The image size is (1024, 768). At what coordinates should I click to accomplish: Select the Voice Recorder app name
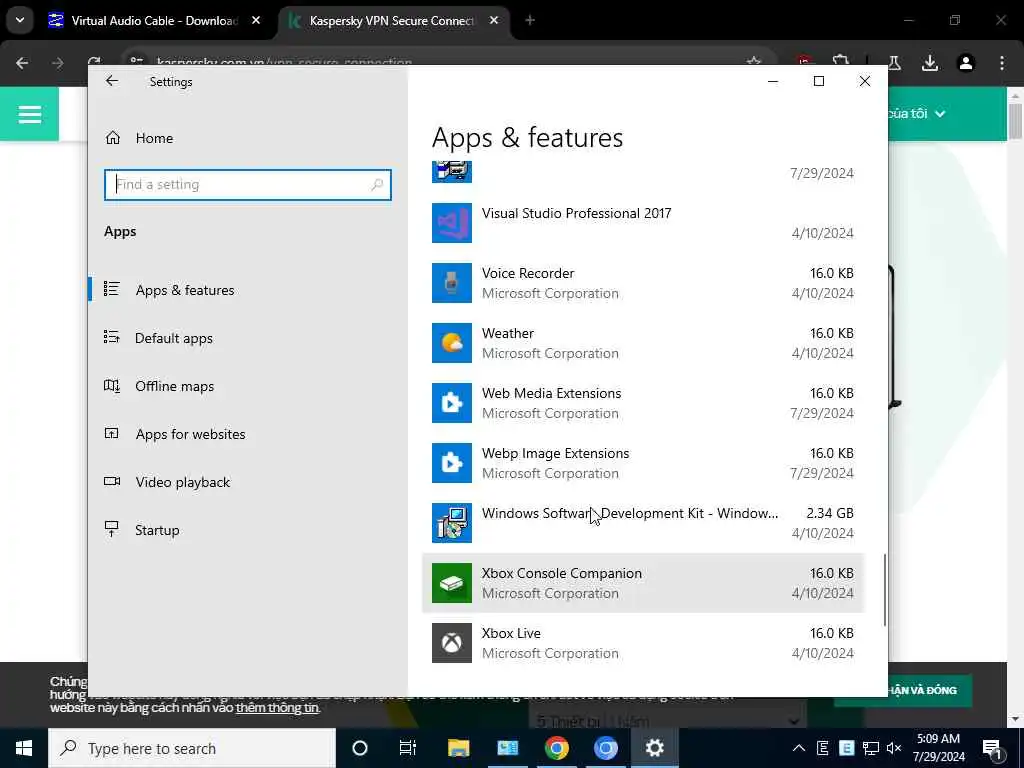coord(528,273)
